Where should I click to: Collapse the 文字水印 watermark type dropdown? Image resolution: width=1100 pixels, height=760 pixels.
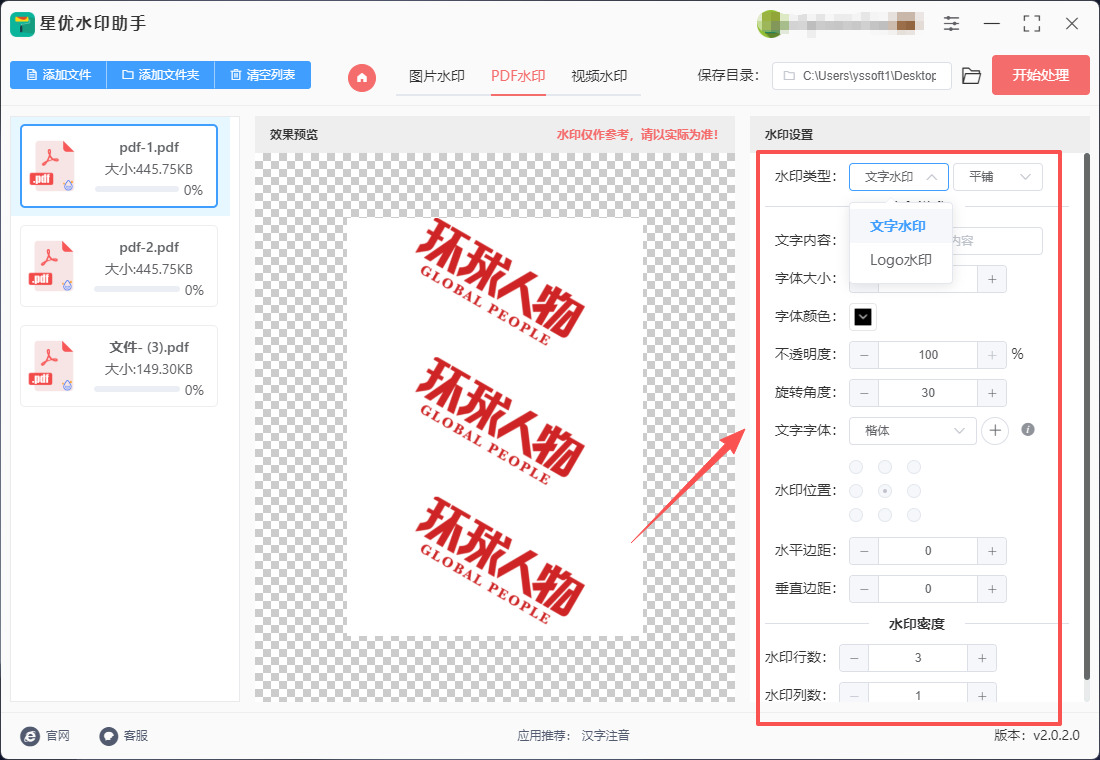point(899,177)
